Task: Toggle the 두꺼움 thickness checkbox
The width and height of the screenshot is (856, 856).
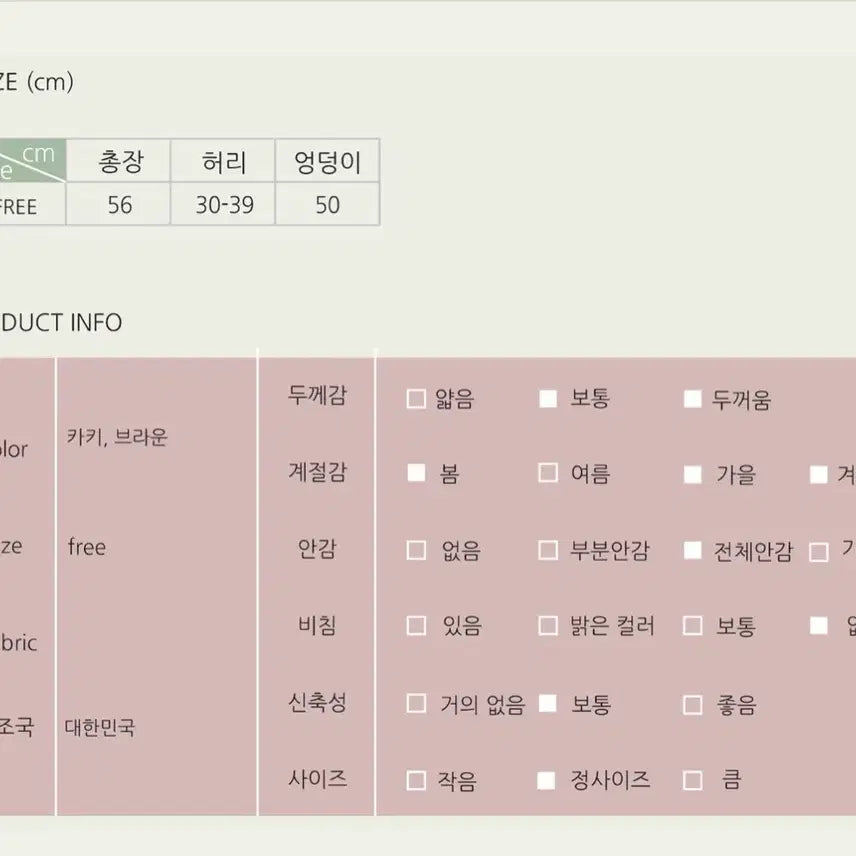Action: (x=692, y=399)
